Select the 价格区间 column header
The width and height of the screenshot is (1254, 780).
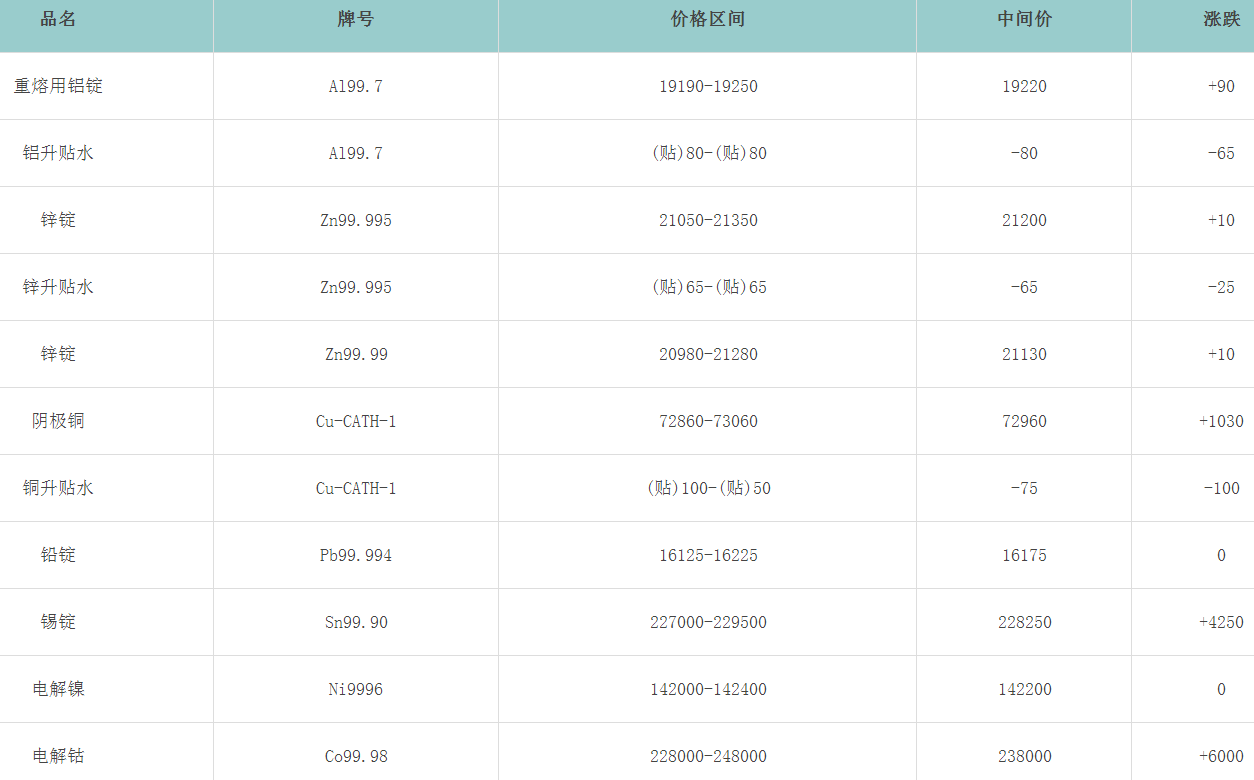[707, 20]
